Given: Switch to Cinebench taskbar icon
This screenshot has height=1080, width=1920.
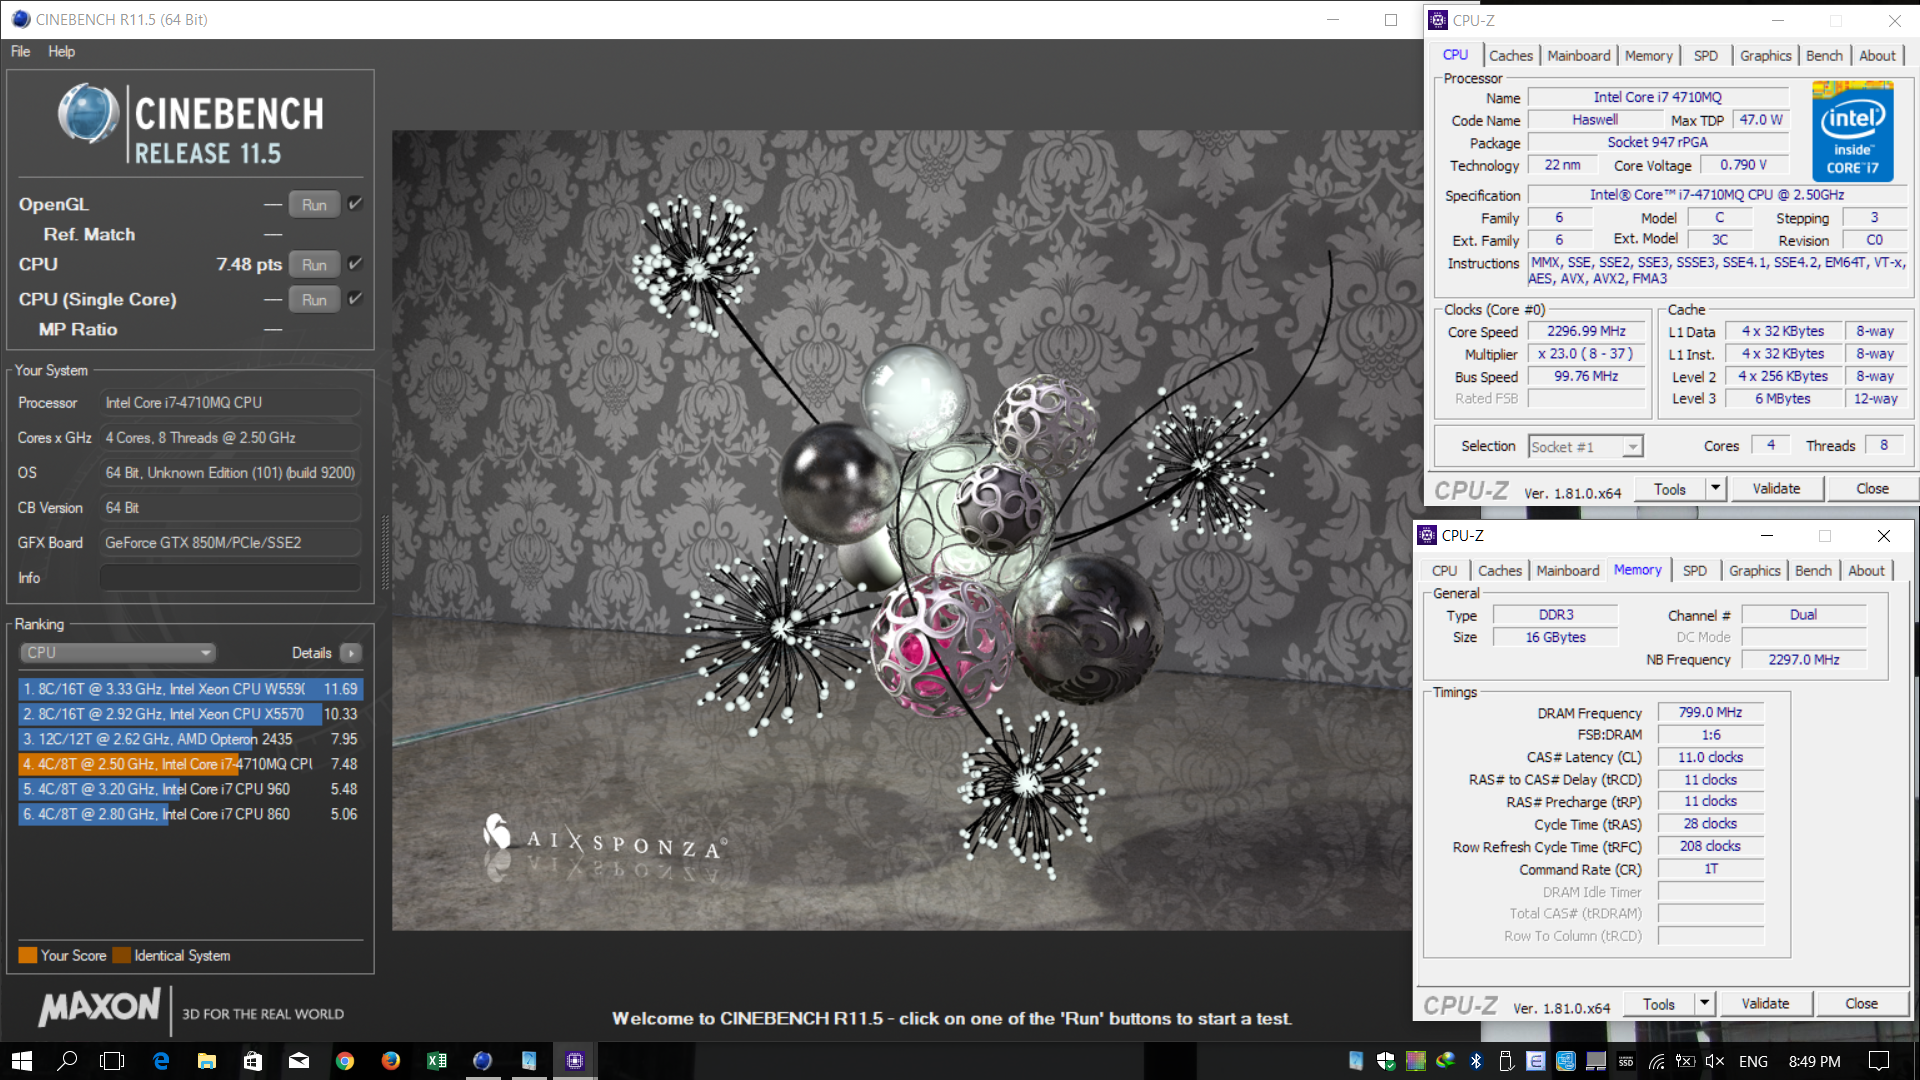Looking at the screenshot, I should point(482,1061).
